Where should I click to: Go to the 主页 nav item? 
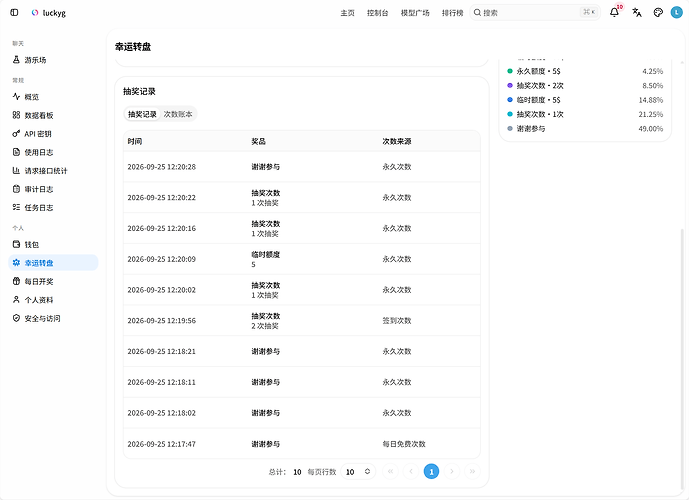348,13
